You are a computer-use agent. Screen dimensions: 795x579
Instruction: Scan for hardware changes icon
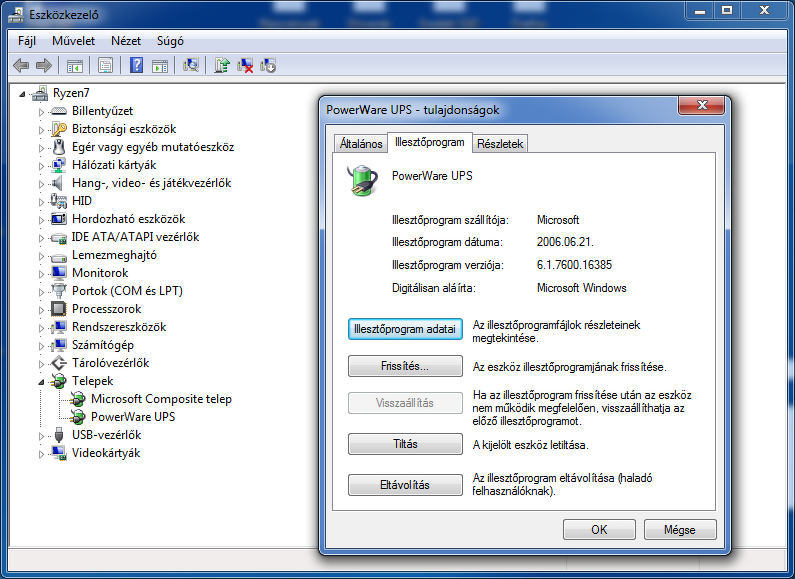click(x=191, y=65)
